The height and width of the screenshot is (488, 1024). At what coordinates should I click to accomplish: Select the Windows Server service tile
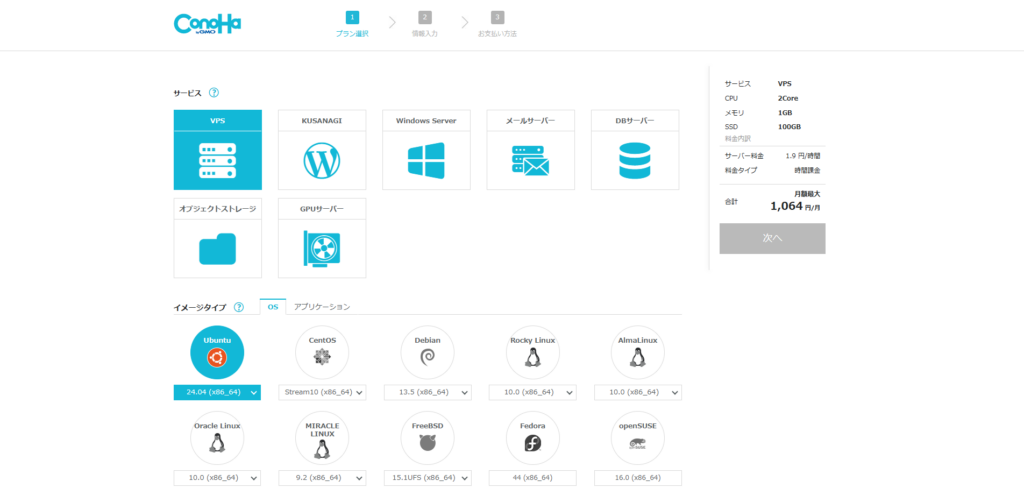[x=426, y=150]
